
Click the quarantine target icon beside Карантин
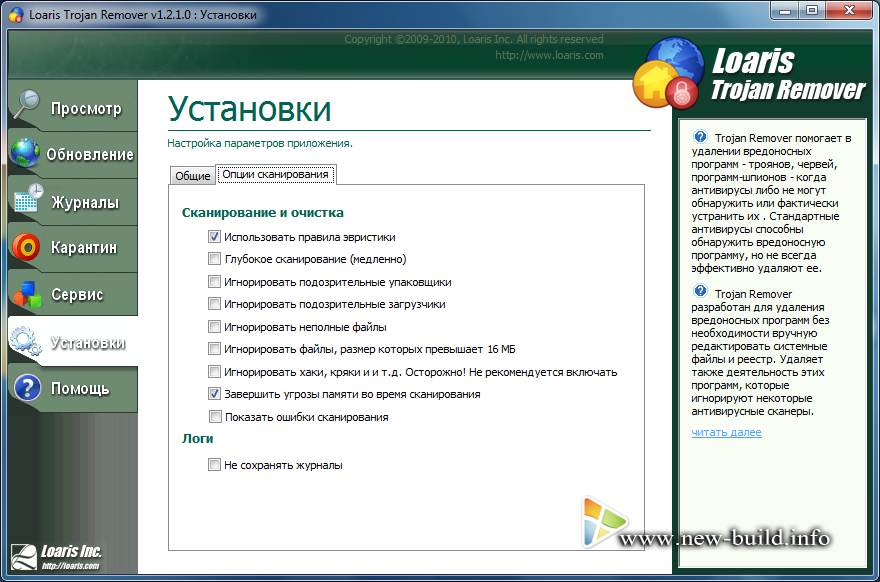point(26,247)
